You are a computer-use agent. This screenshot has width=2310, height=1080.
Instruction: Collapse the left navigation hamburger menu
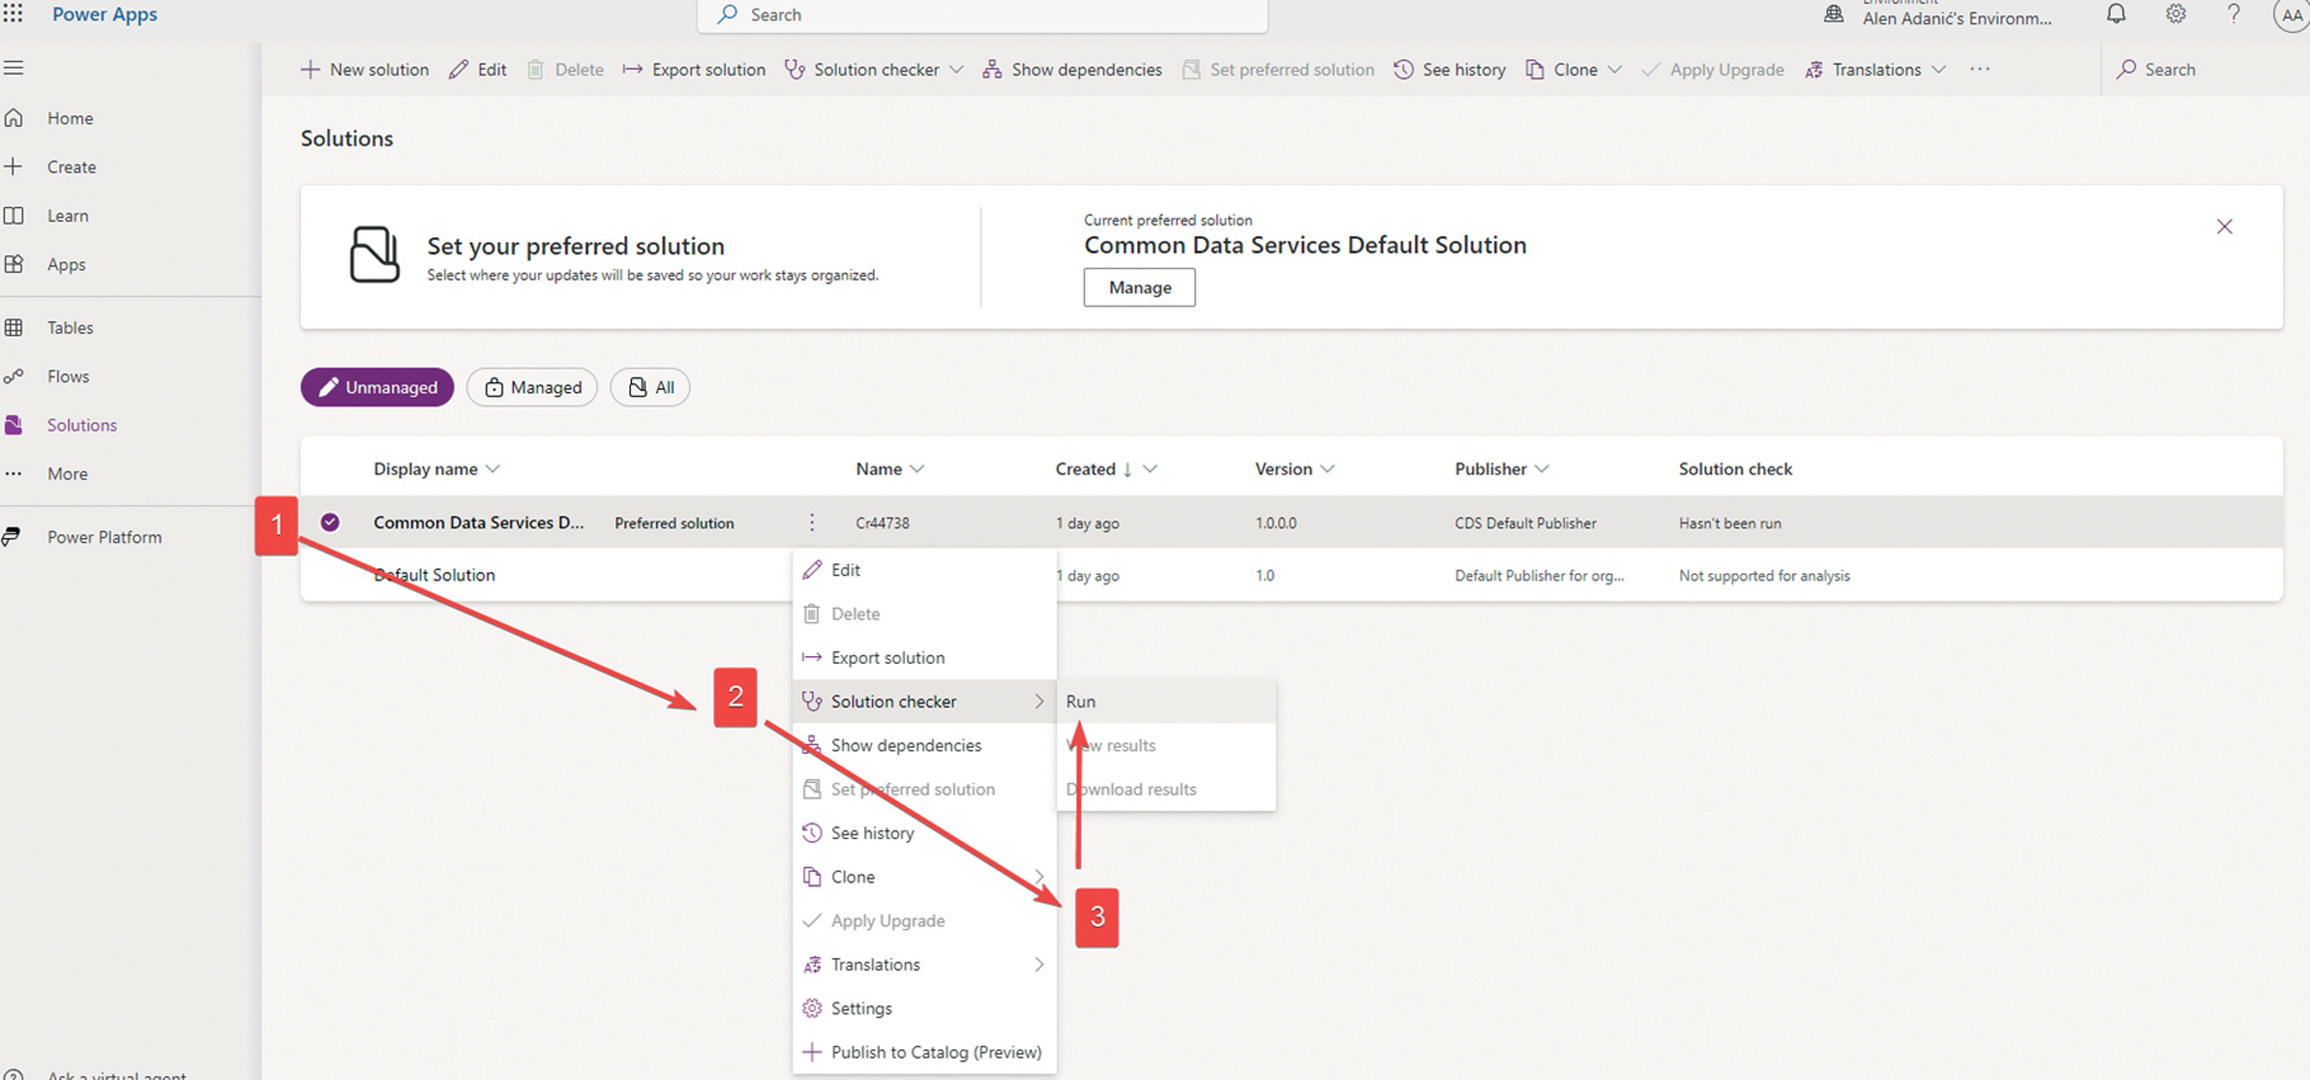pyautogui.click(x=13, y=68)
